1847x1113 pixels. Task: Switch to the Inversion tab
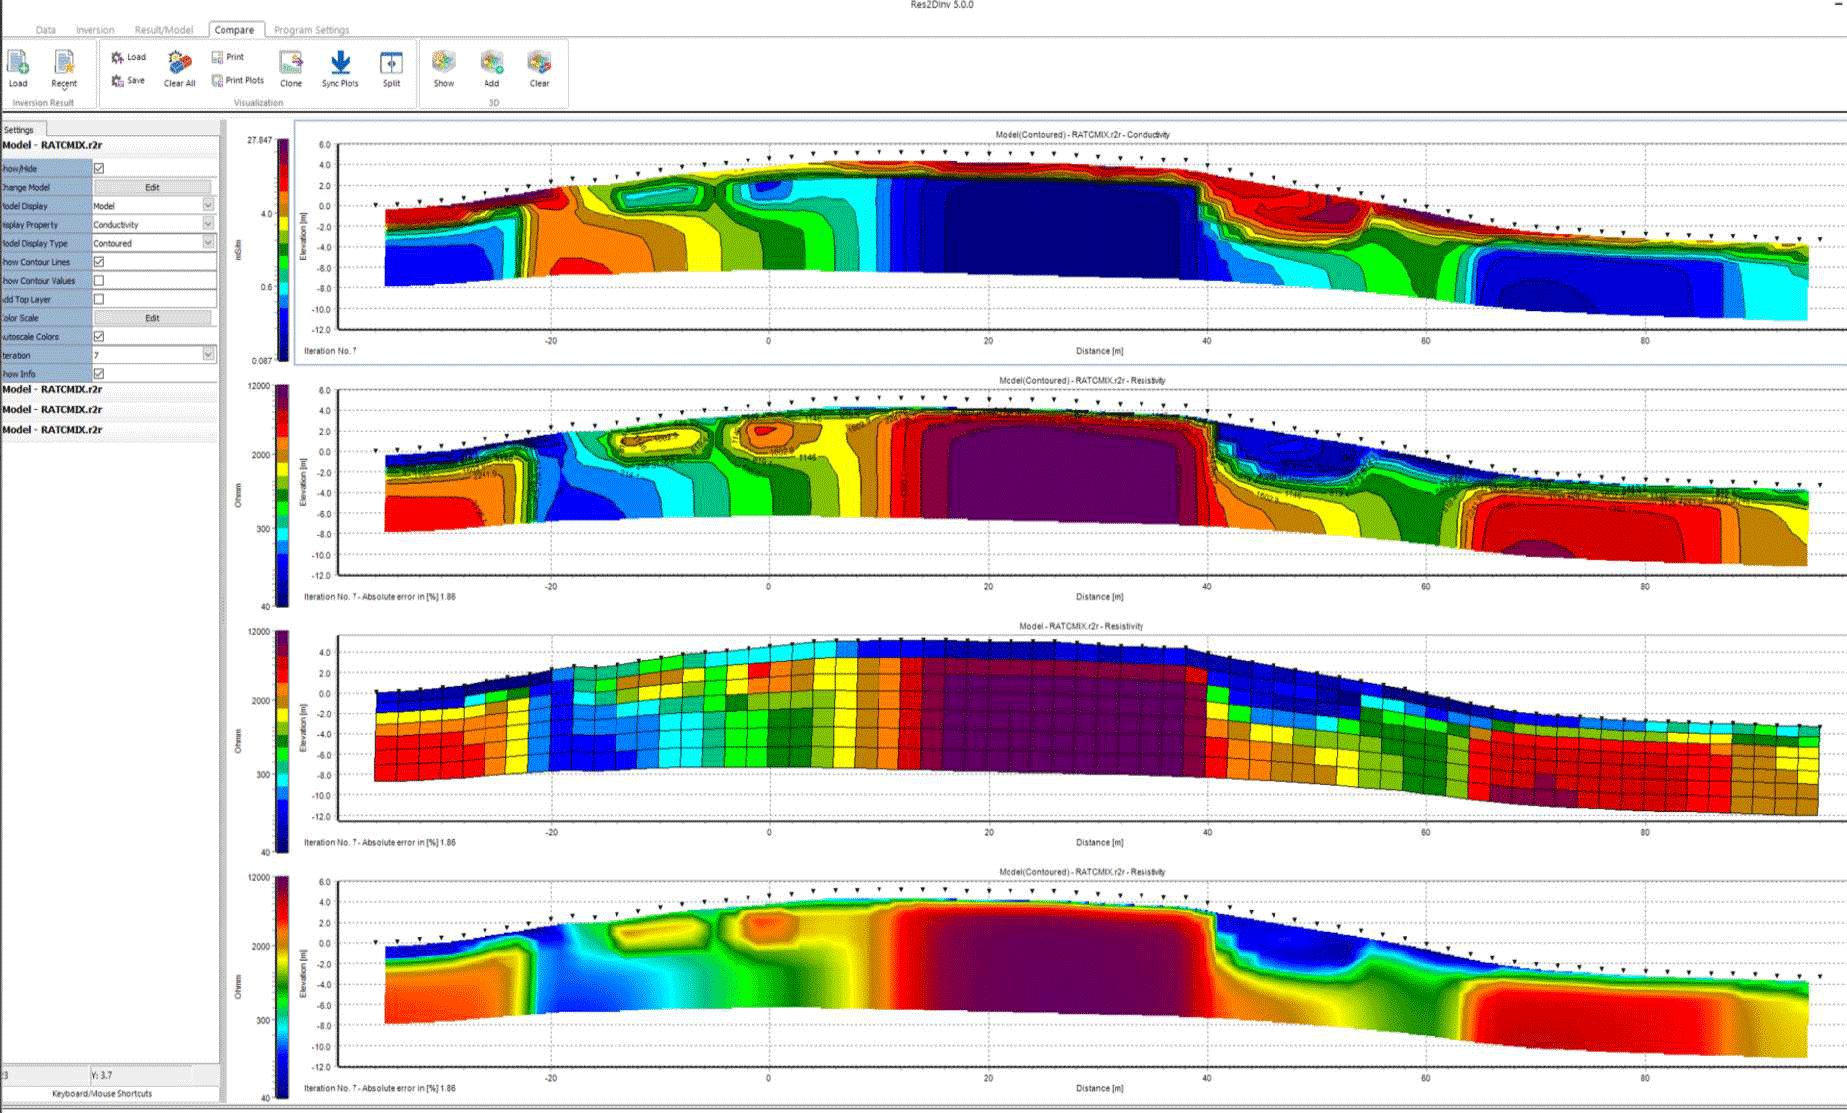click(95, 30)
